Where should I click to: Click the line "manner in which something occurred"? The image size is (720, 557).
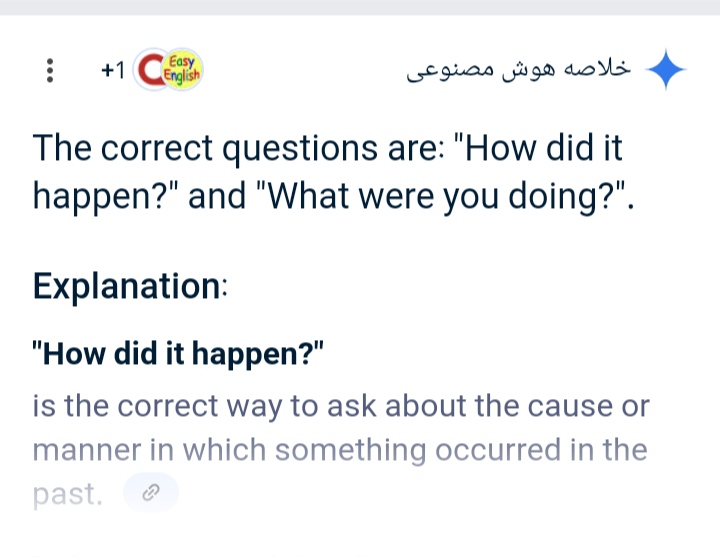340,450
